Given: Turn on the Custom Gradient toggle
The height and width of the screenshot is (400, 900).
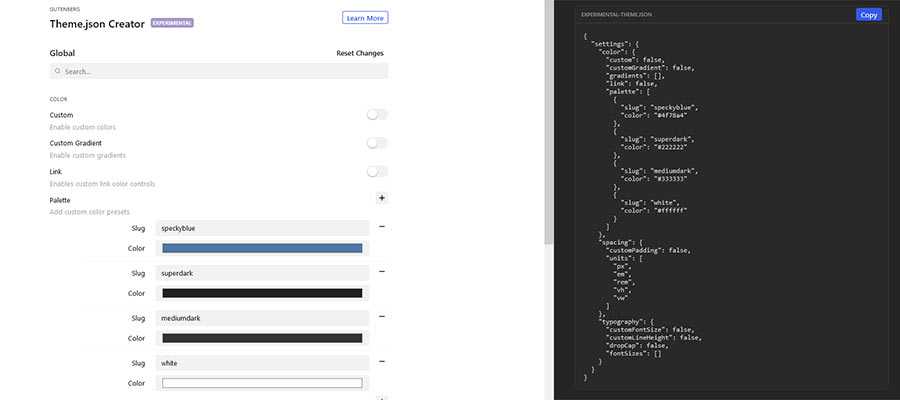Looking at the screenshot, I should click(376, 143).
